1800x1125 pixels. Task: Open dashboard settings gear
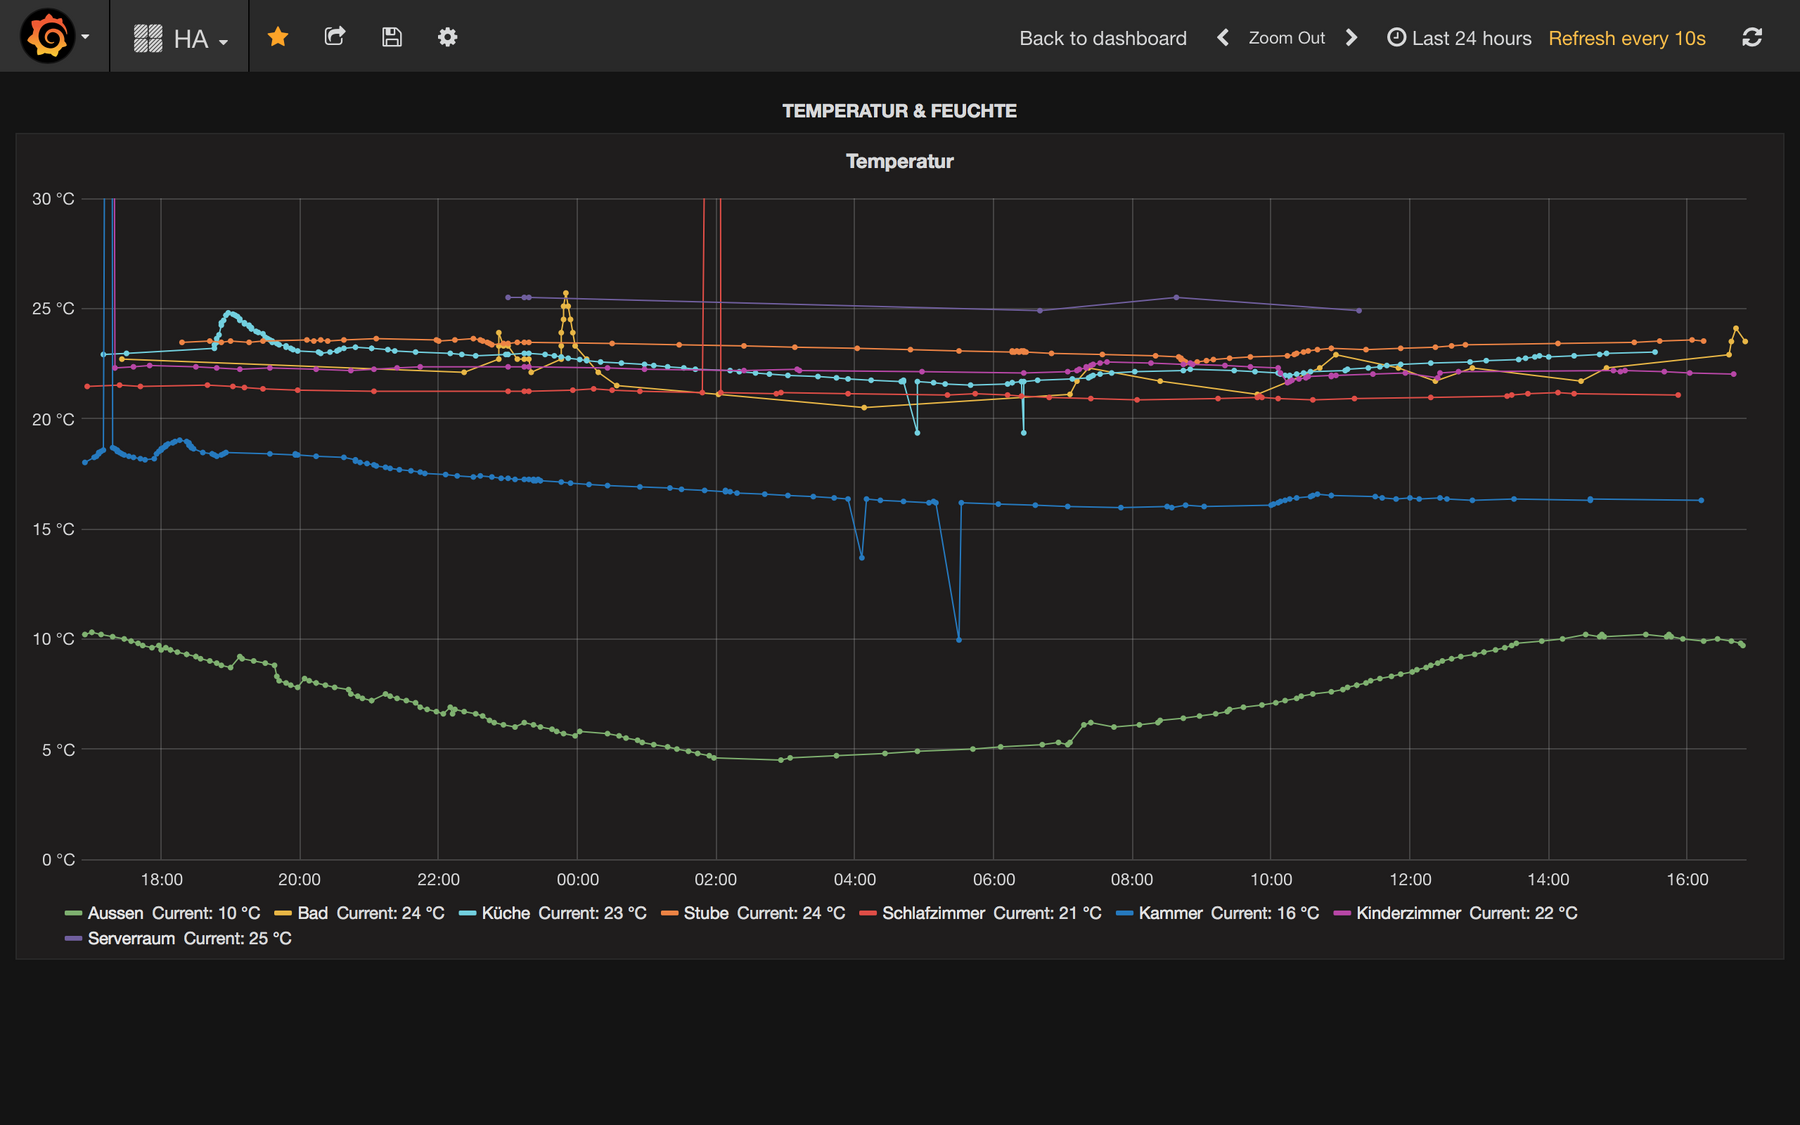[x=447, y=37]
